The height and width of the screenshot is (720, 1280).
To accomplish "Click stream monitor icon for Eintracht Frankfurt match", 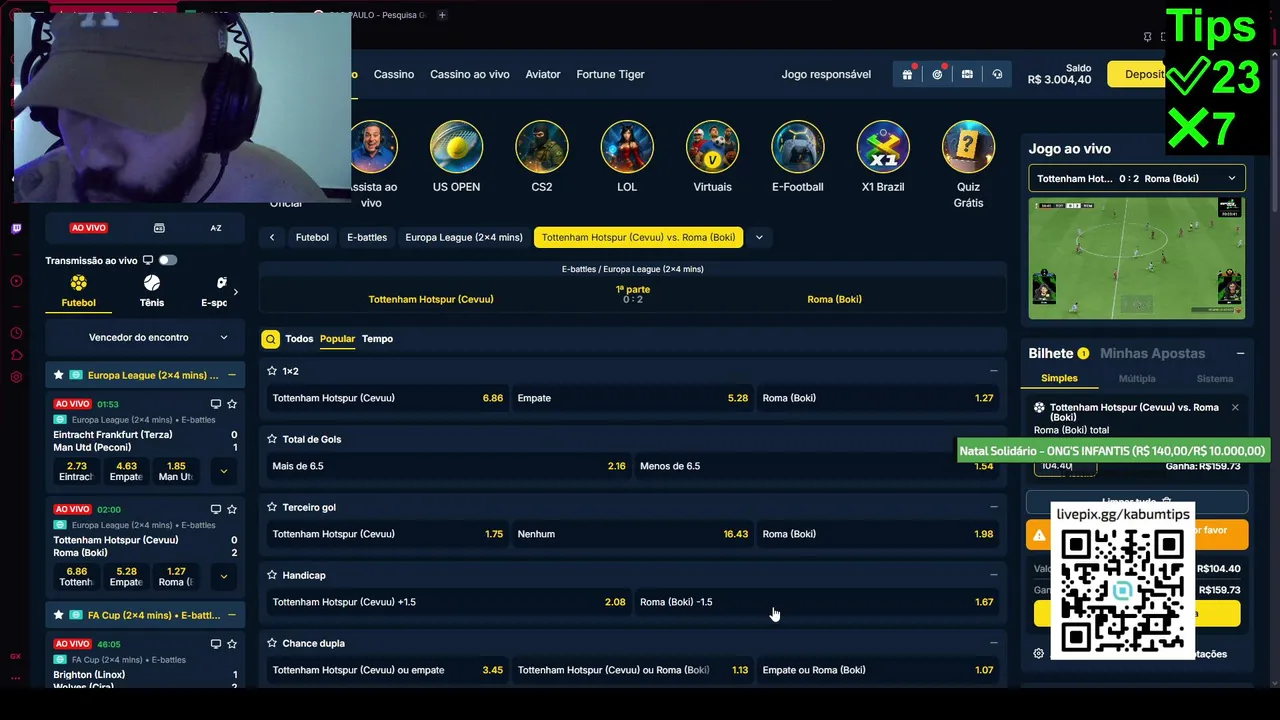I will coord(215,404).
